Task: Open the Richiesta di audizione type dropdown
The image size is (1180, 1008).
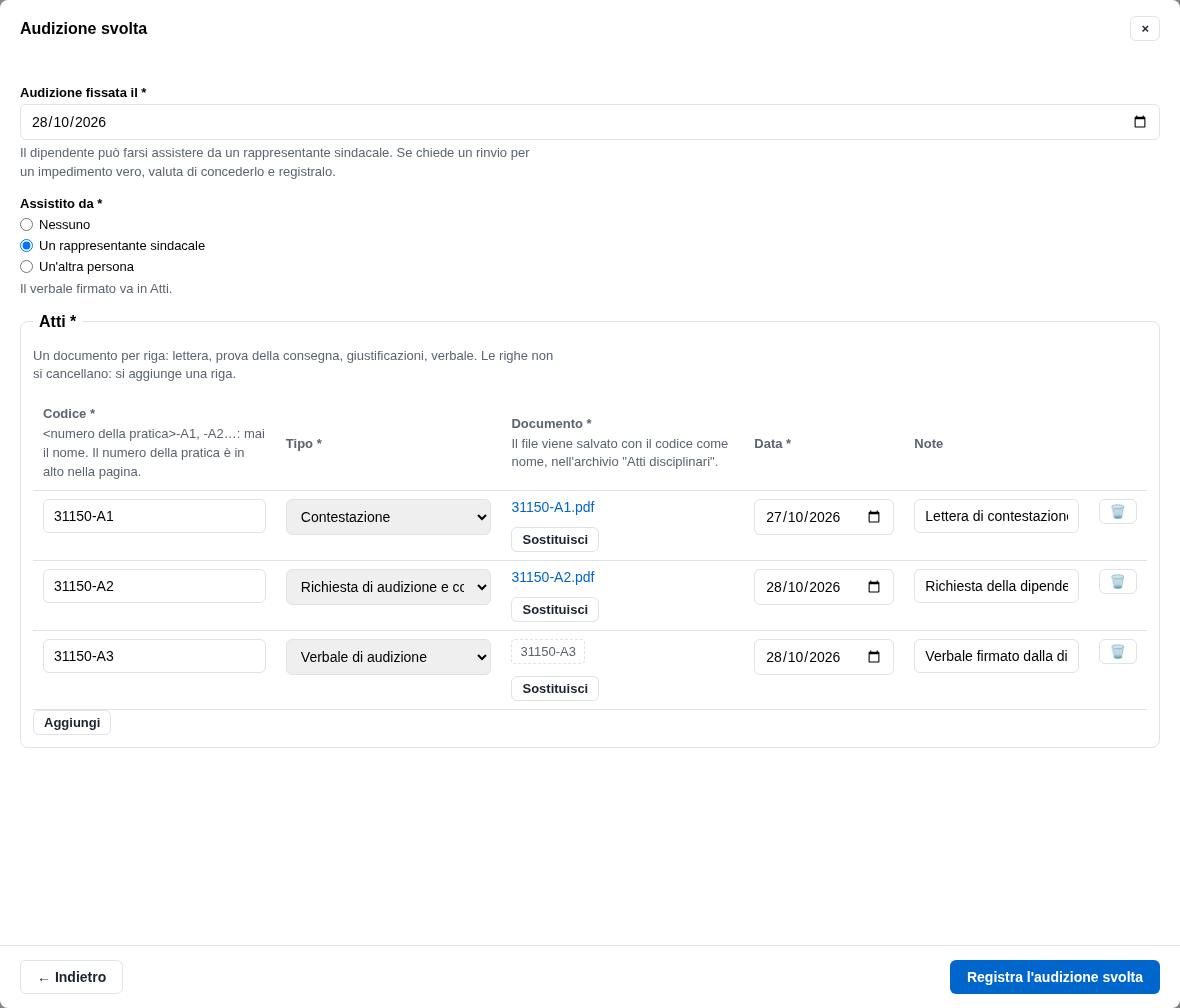Action: click(x=388, y=587)
